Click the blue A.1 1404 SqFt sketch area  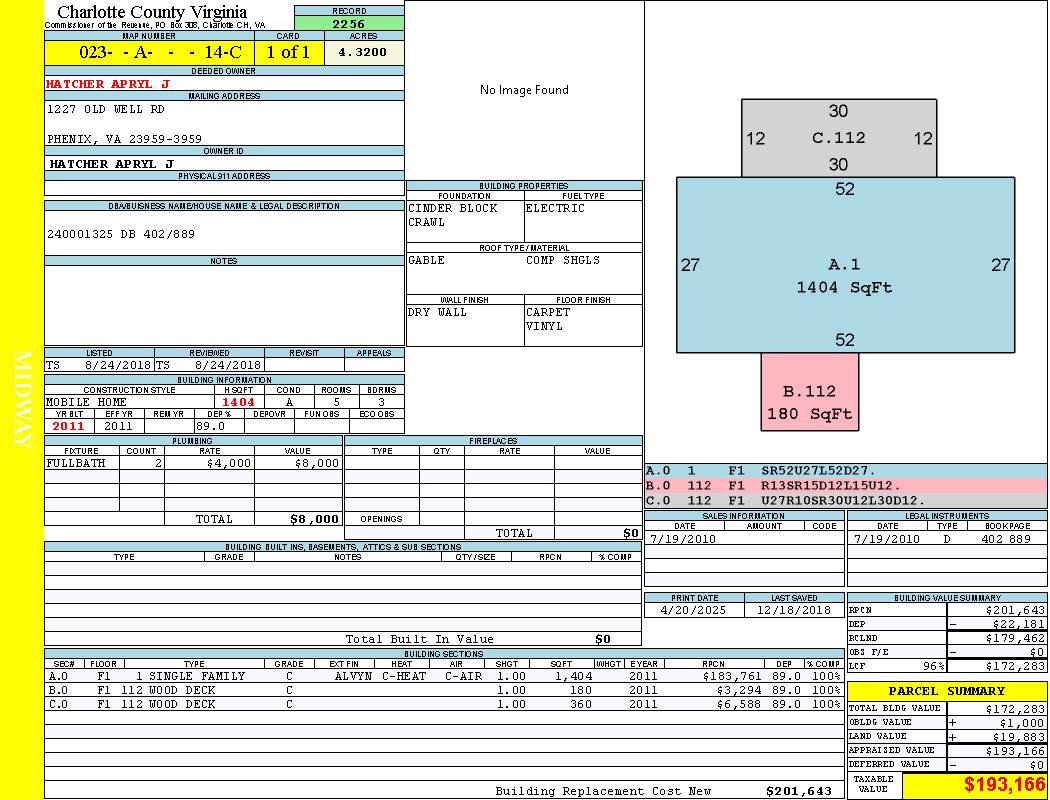pyautogui.click(x=845, y=276)
